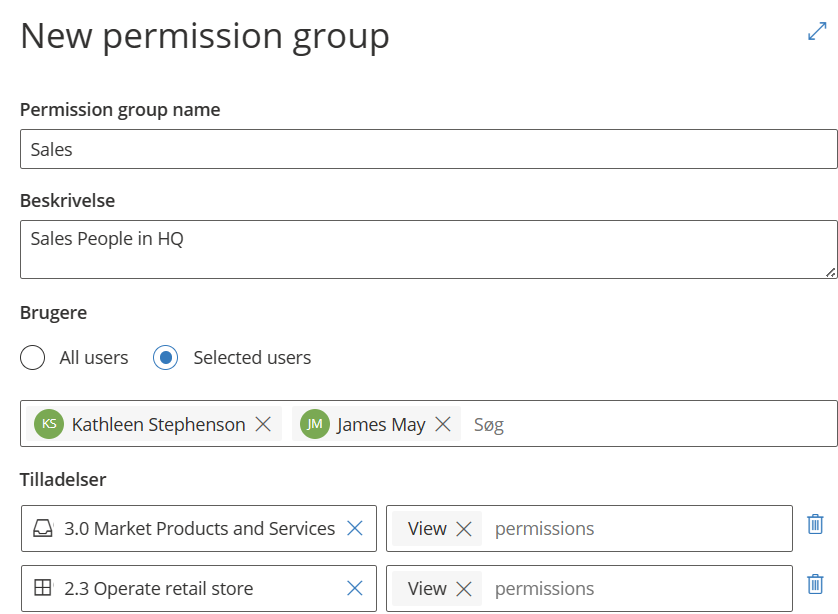Choose the Selected users radio option

(166, 358)
